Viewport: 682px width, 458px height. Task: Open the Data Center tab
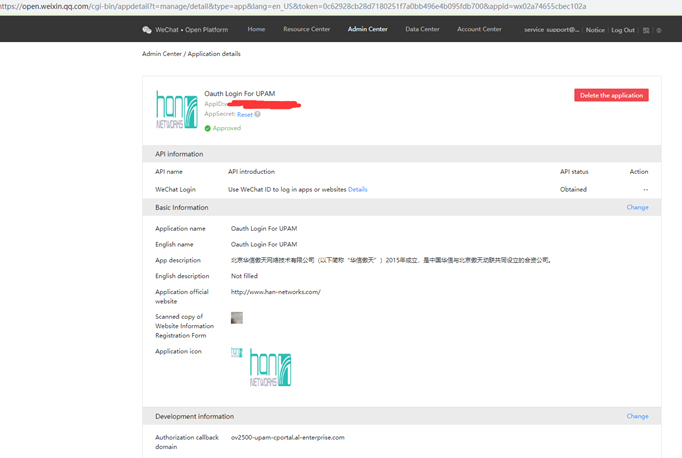422,29
